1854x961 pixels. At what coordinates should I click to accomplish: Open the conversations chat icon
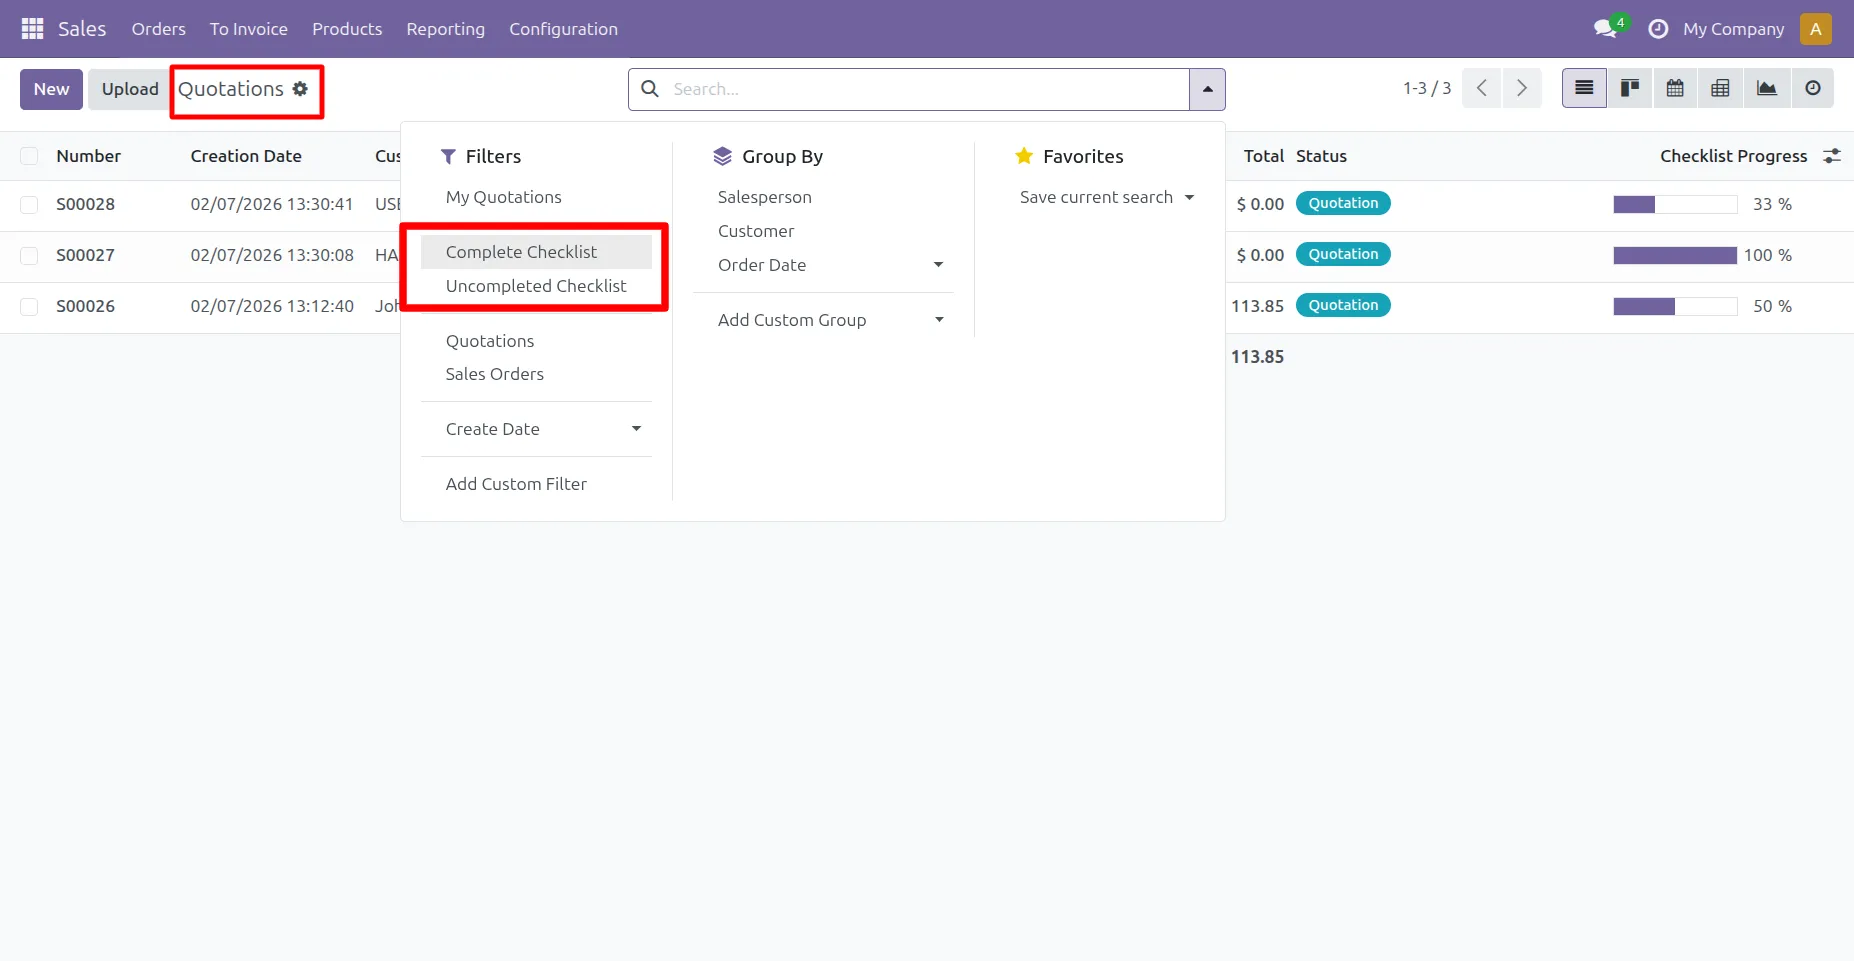click(x=1606, y=29)
